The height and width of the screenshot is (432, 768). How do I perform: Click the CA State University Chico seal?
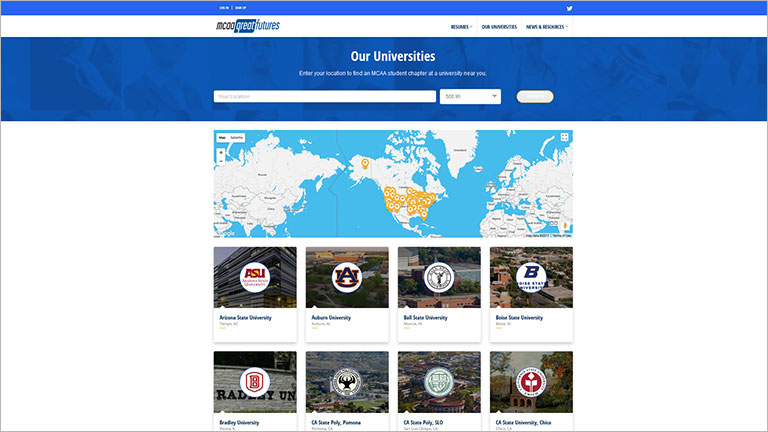[x=531, y=382]
